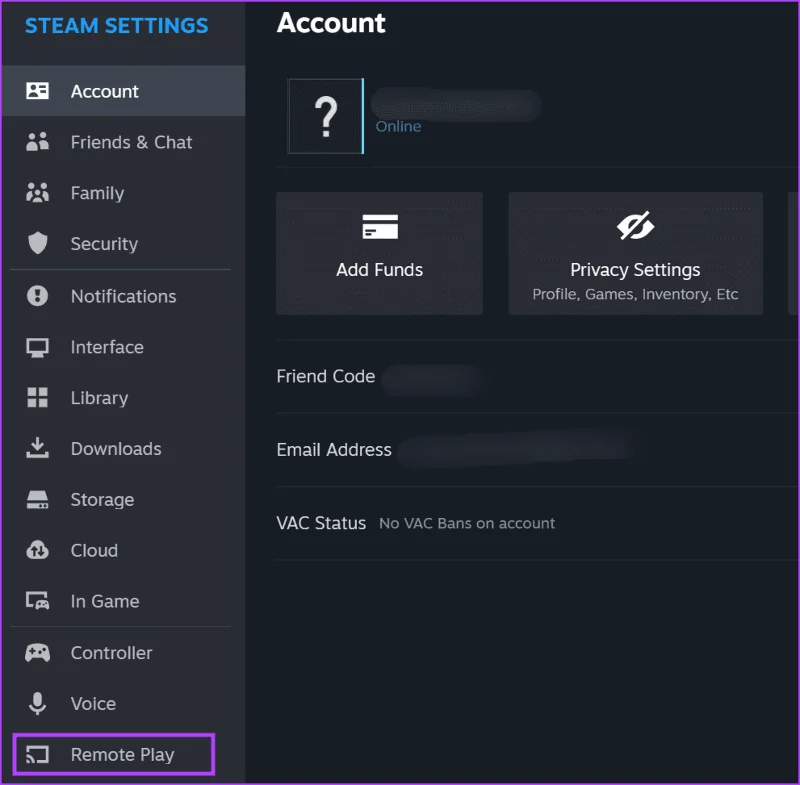
Task: Go to Family settings
Action: coord(123,193)
